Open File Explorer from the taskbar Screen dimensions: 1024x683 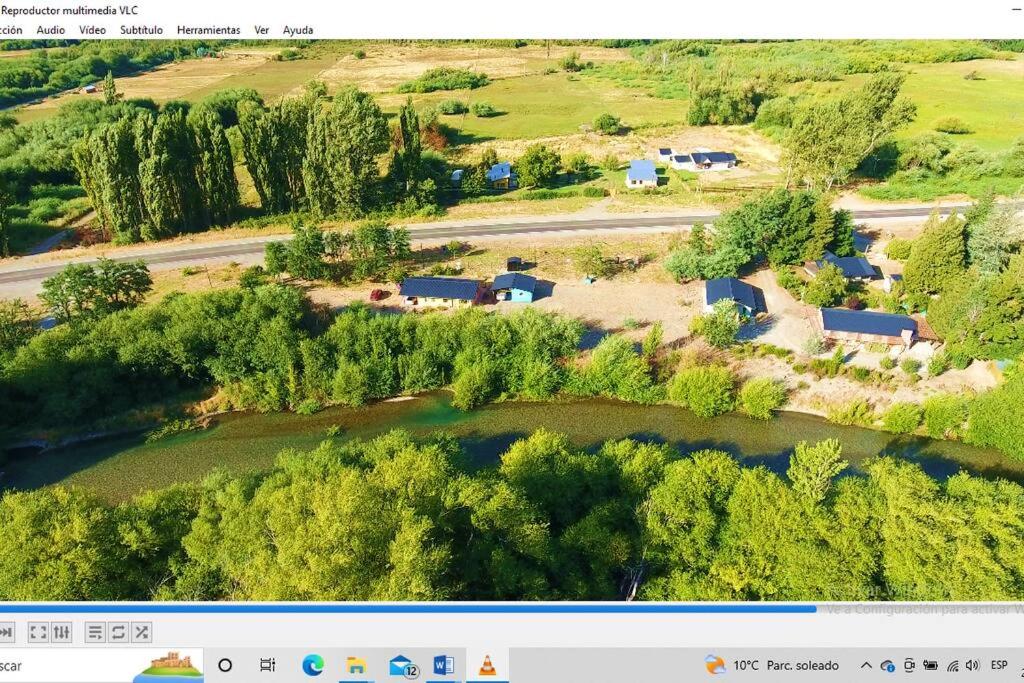coord(357,665)
